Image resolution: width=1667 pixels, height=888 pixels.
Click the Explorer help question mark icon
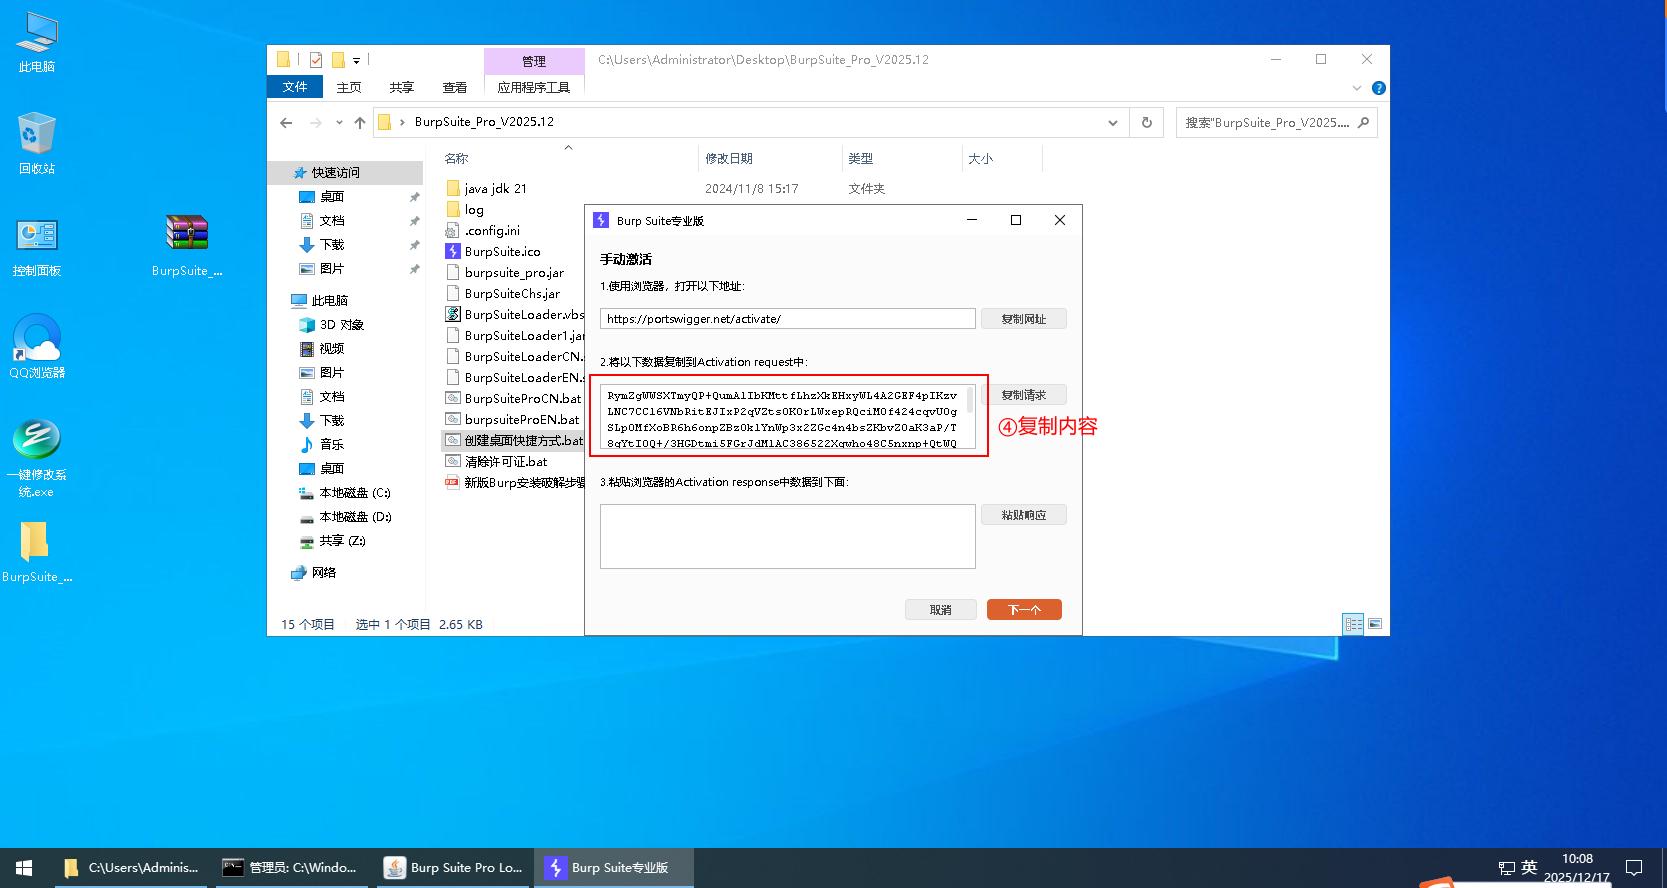pos(1379,88)
